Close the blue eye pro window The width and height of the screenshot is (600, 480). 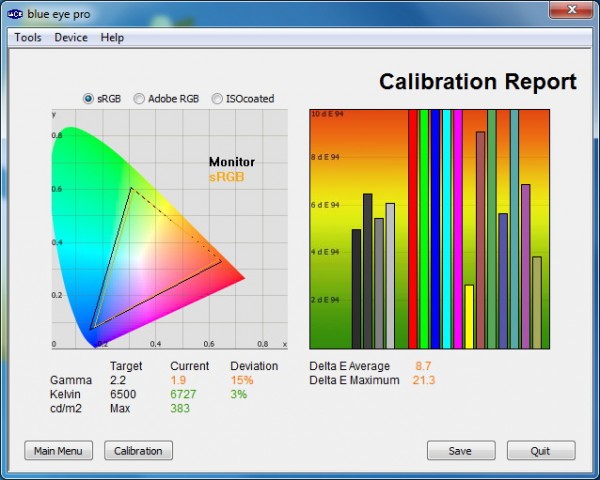(x=571, y=9)
